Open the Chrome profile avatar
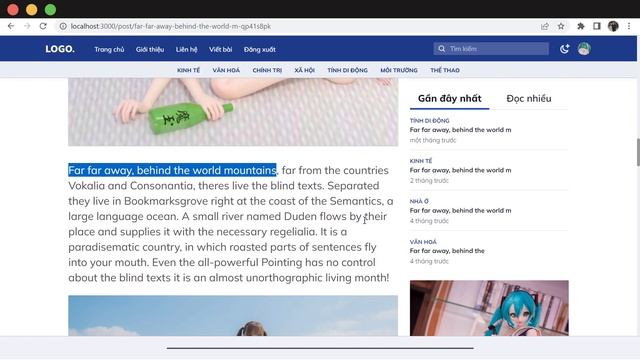This screenshot has width=640, height=360. [x=613, y=26]
